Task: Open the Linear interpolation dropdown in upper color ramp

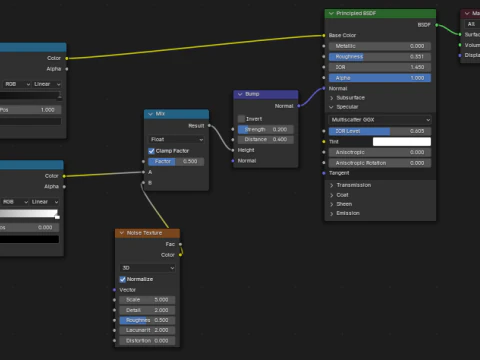Action: pos(47,84)
